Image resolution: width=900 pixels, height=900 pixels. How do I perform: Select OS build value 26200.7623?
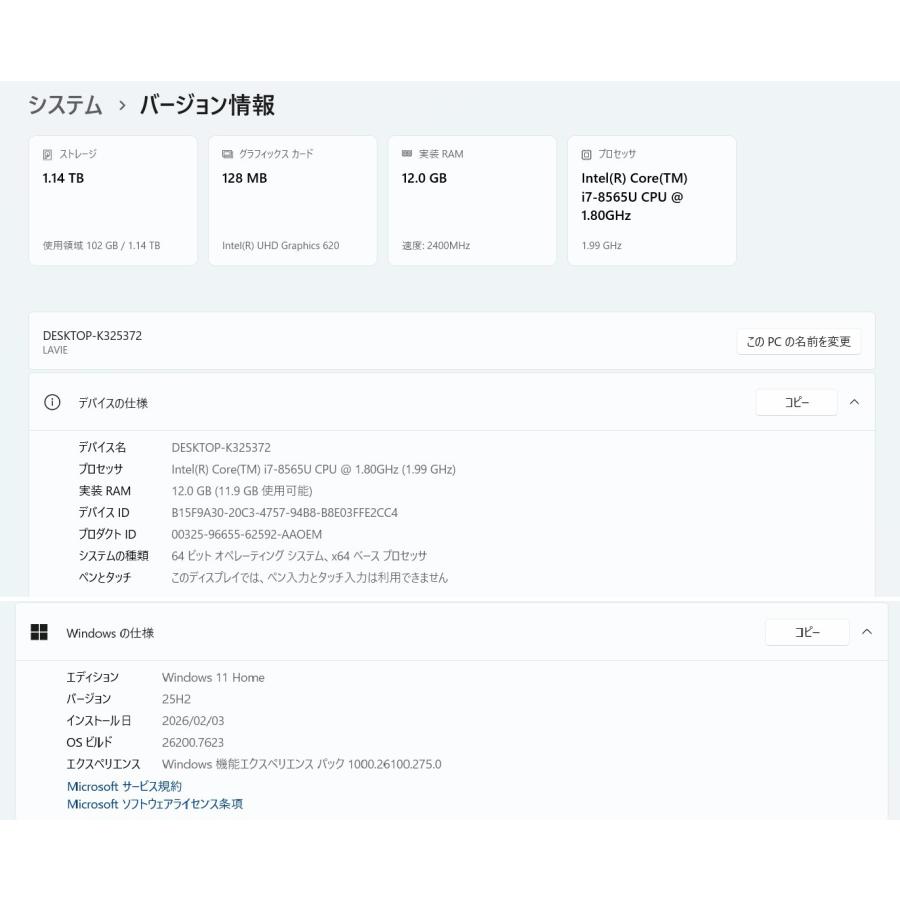(x=193, y=743)
